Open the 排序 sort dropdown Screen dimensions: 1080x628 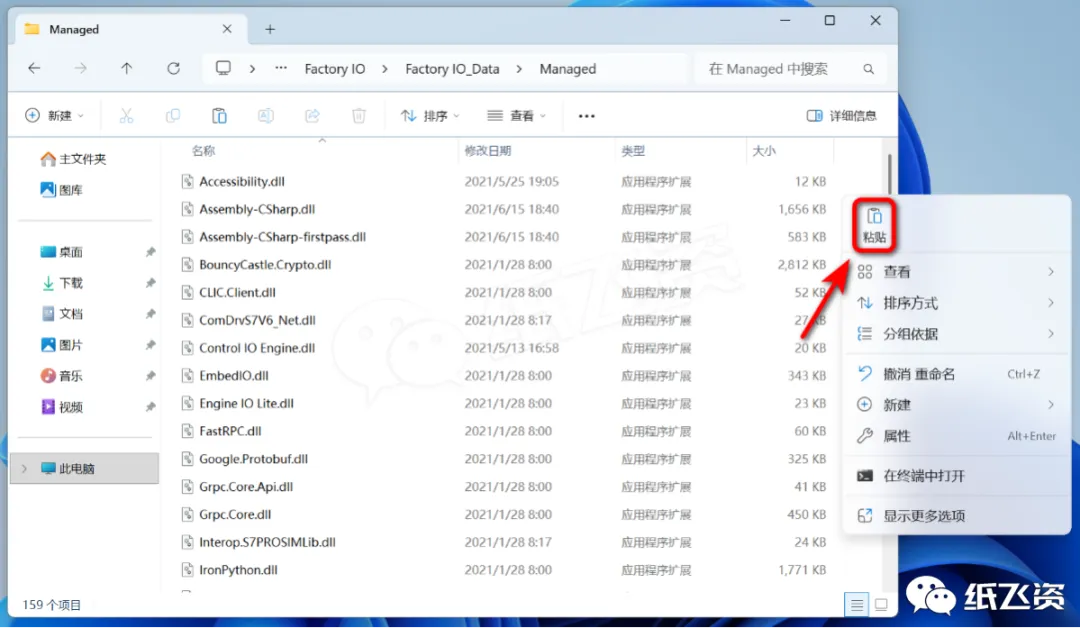click(x=430, y=116)
